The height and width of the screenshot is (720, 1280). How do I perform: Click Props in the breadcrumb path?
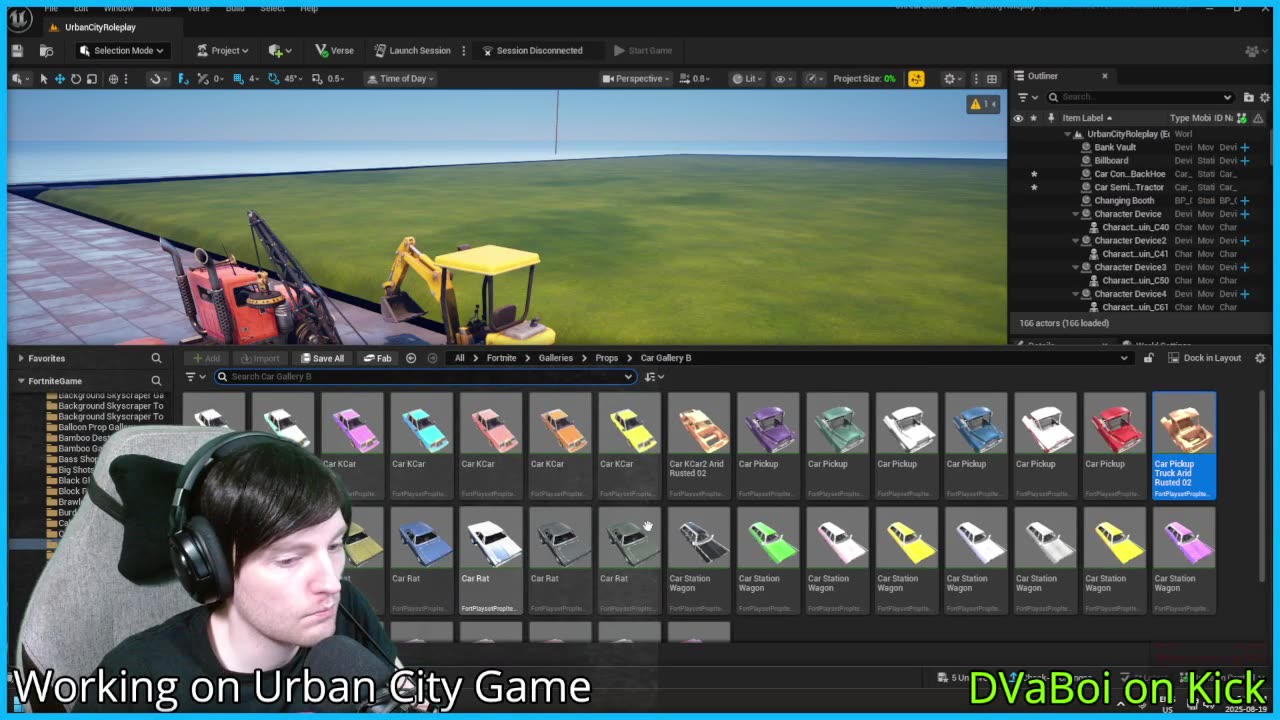(607, 358)
